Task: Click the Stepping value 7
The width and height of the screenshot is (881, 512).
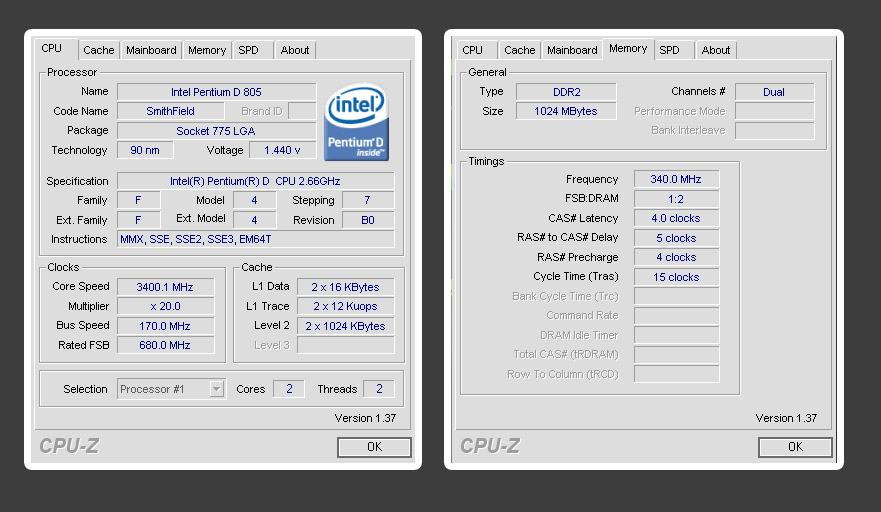Action: click(367, 200)
